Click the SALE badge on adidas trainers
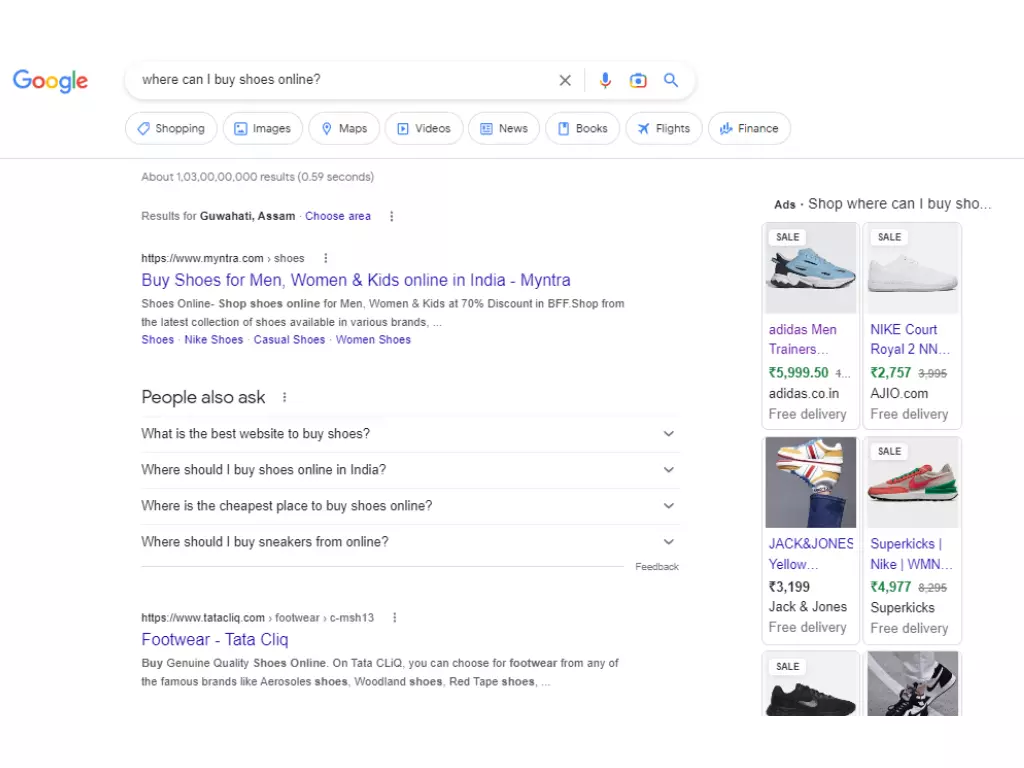Viewport: 1024px width, 768px height. (x=788, y=237)
